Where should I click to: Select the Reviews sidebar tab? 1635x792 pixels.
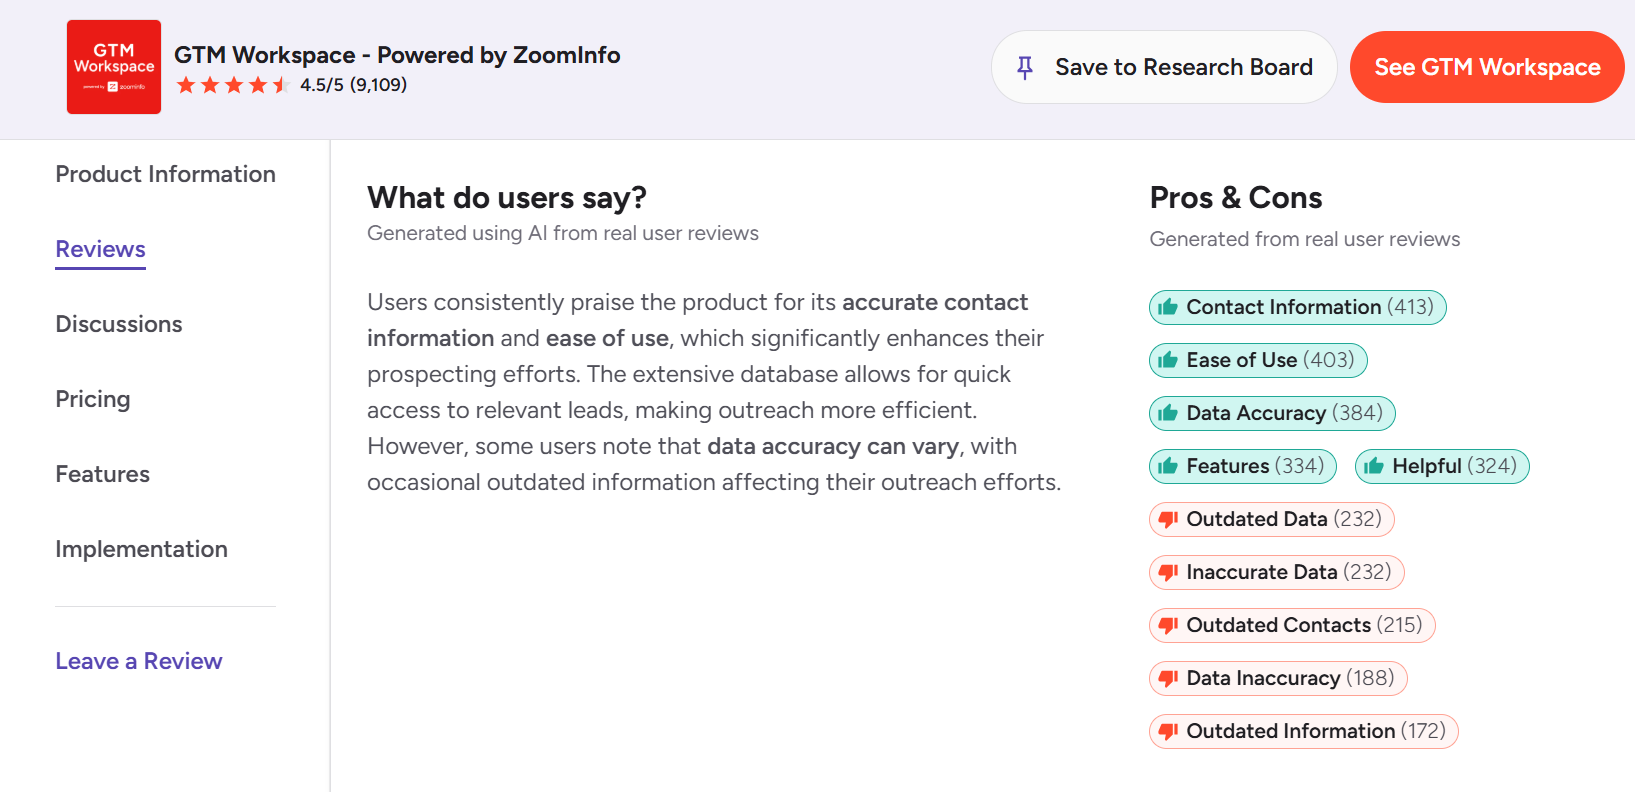[x=101, y=249]
